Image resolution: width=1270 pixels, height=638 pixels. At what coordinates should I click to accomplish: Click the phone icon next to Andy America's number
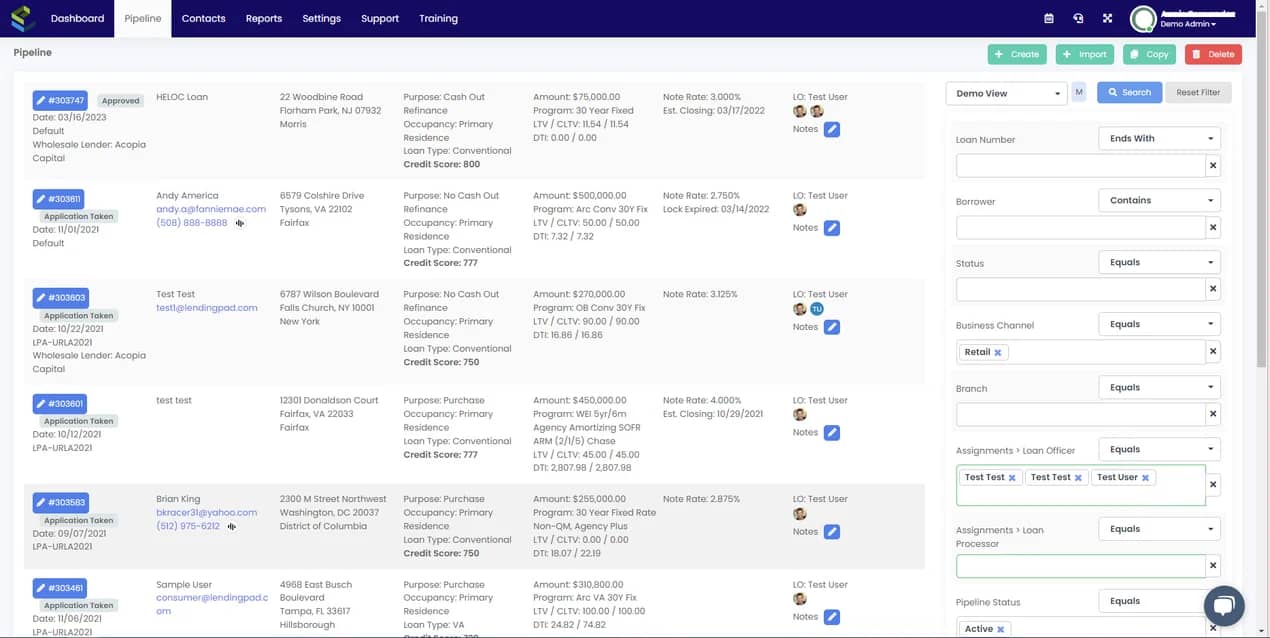click(x=239, y=224)
